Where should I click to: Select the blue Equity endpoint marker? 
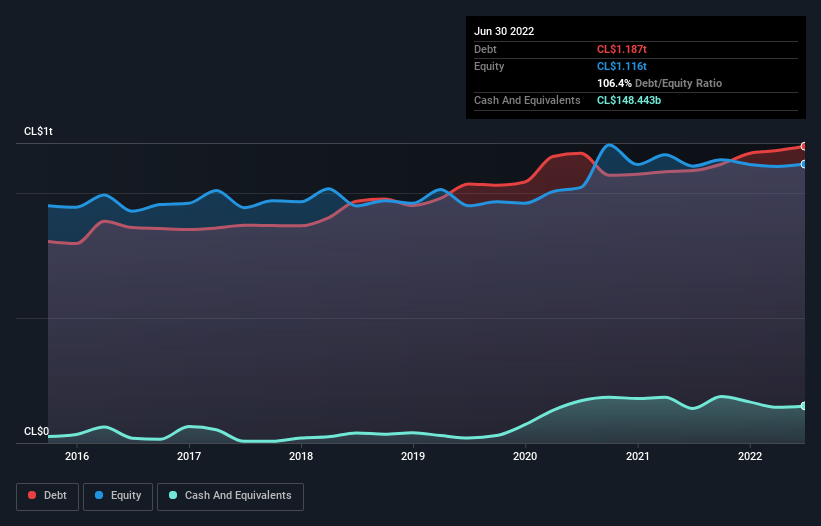(804, 164)
